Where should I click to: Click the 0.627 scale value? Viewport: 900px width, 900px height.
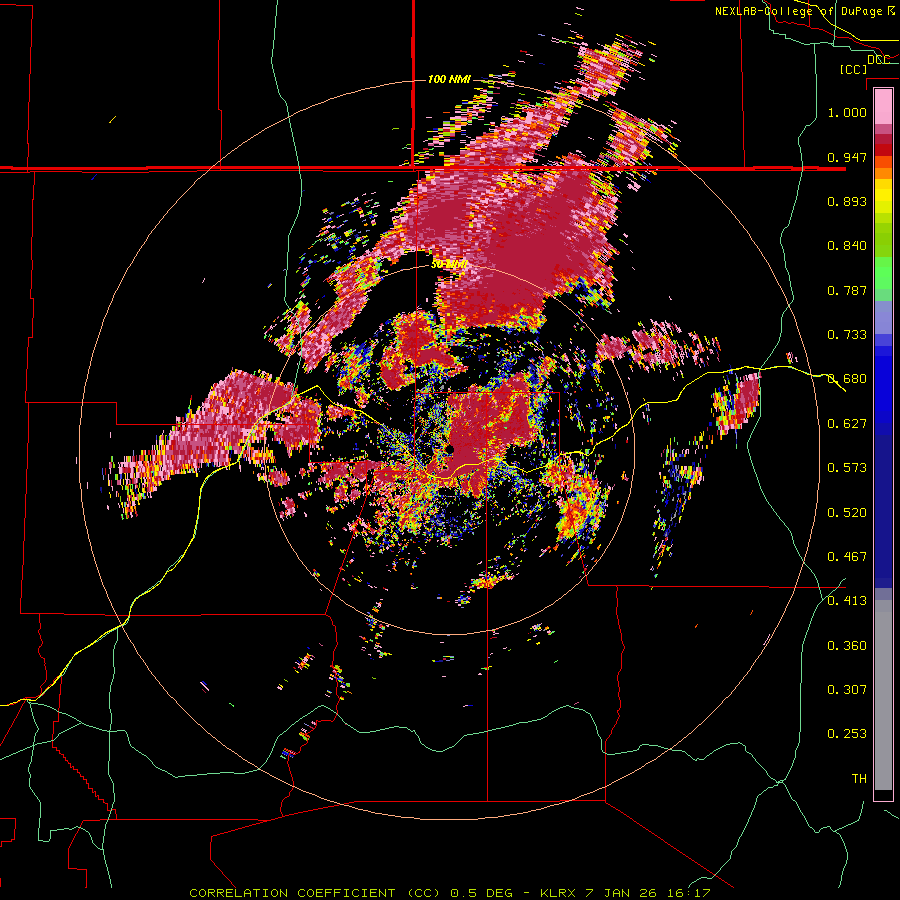tap(847, 424)
